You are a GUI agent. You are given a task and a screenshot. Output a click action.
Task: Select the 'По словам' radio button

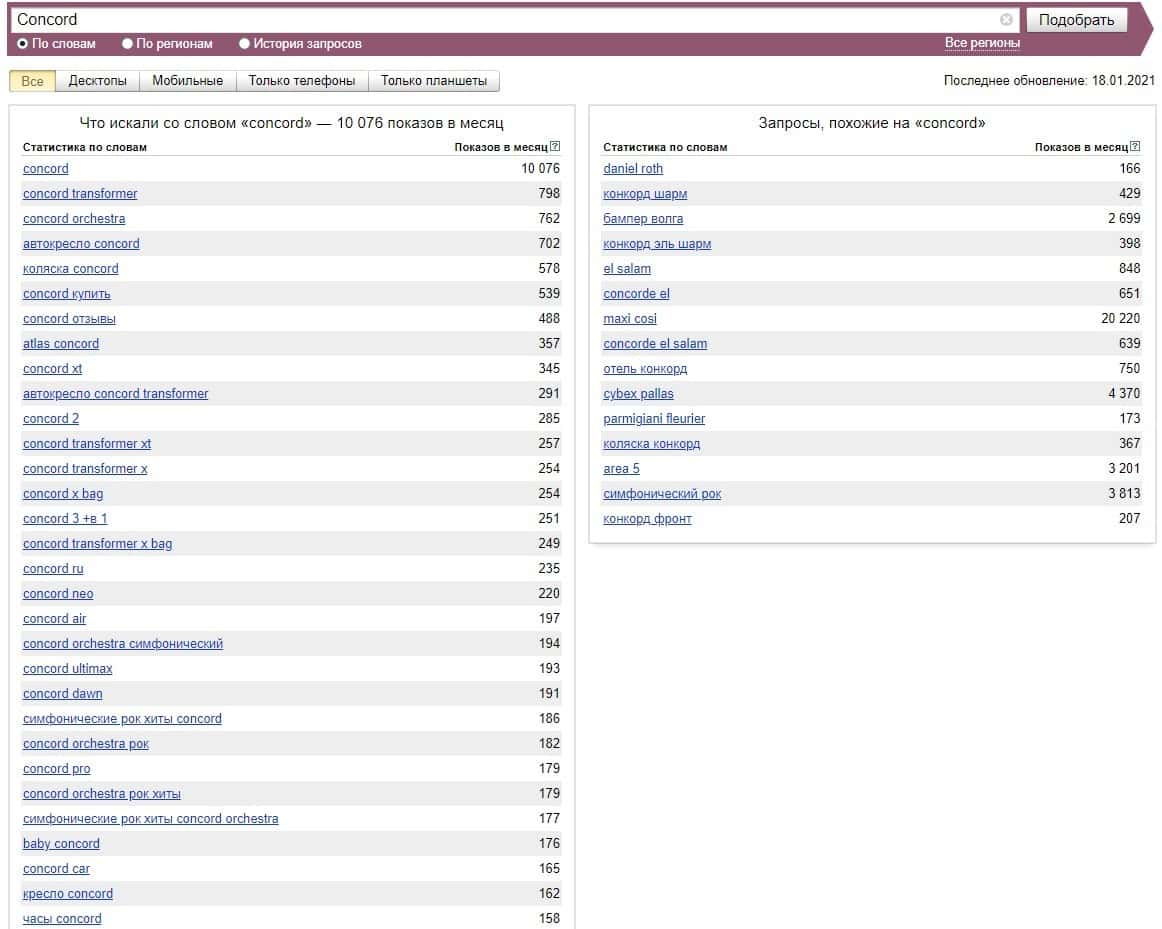coord(23,44)
